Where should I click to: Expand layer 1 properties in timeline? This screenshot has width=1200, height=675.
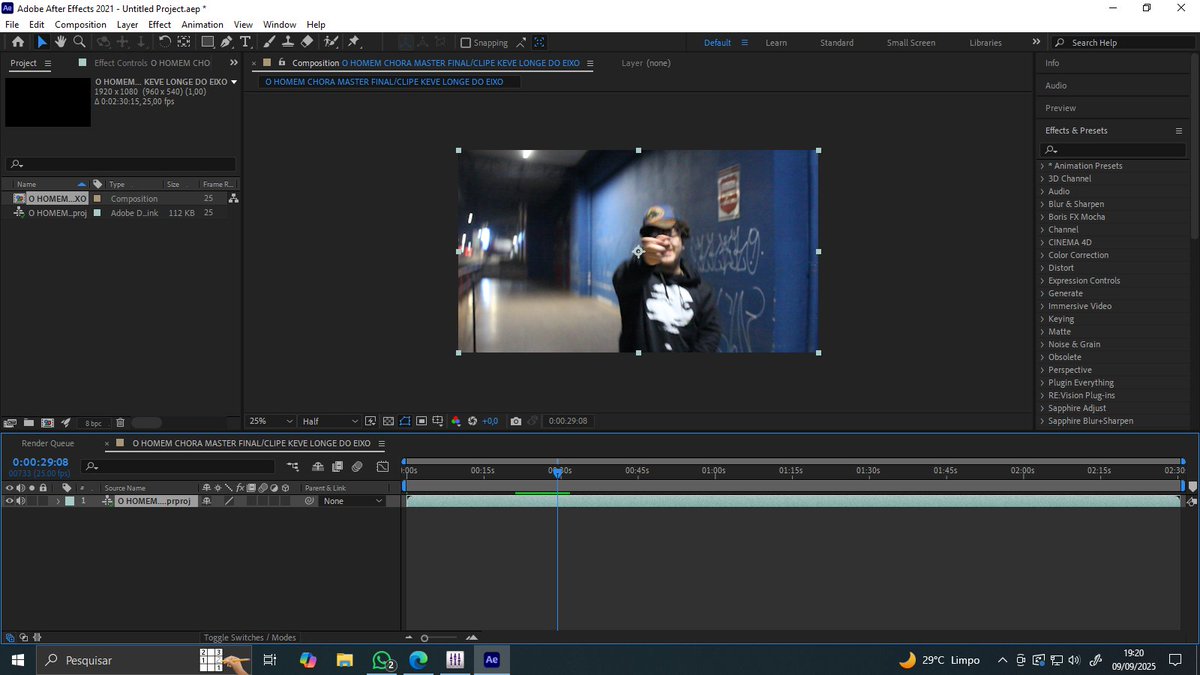click(58, 501)
